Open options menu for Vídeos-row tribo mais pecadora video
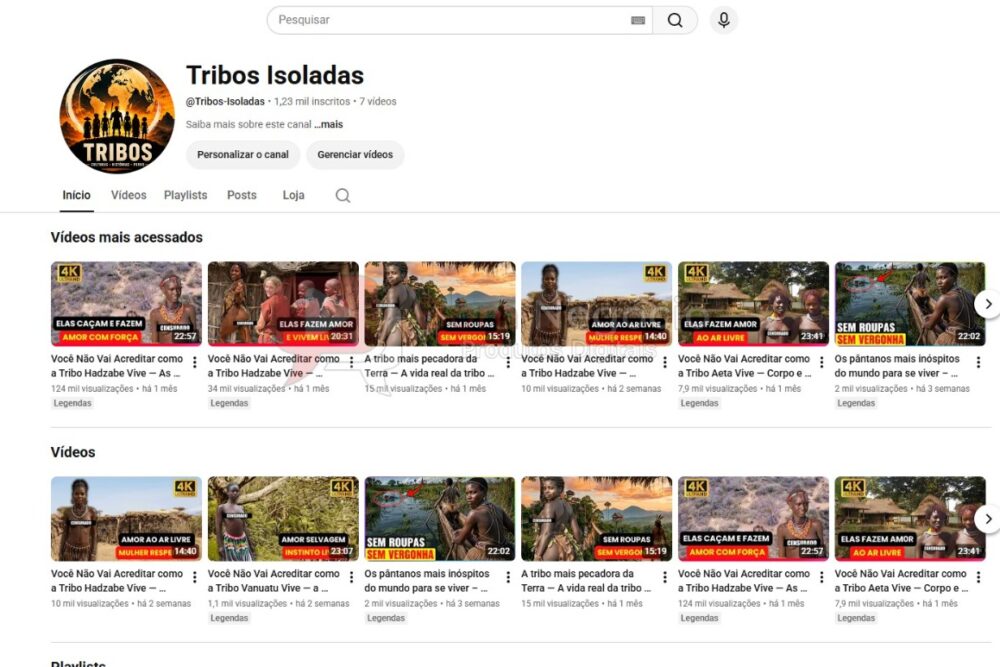Image resolution: width=1000 pixels, height=667 pixels. [x=665, y=577]
